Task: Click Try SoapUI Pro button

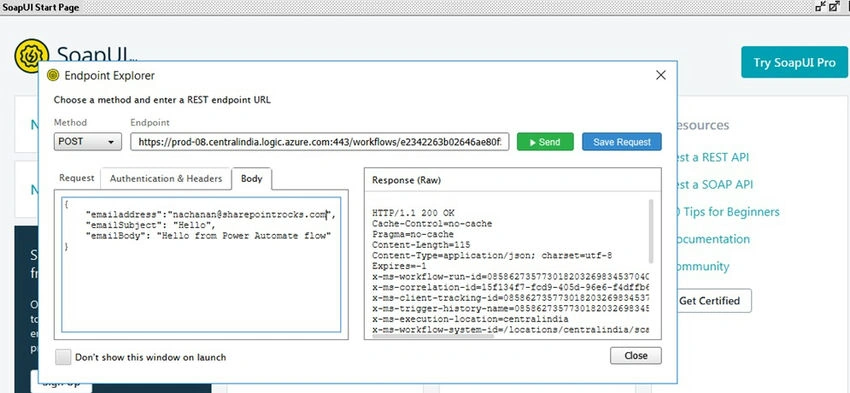Action: [794, 62]
